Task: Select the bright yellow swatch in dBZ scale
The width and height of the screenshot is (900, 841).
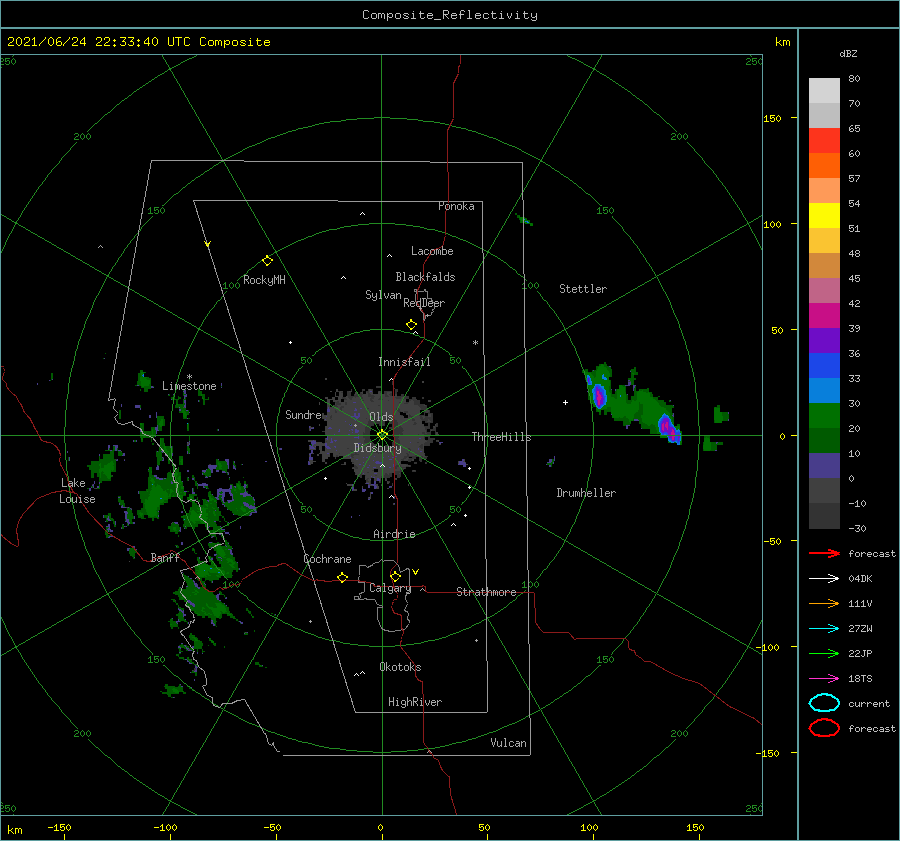Action: [x=824, y=215]
